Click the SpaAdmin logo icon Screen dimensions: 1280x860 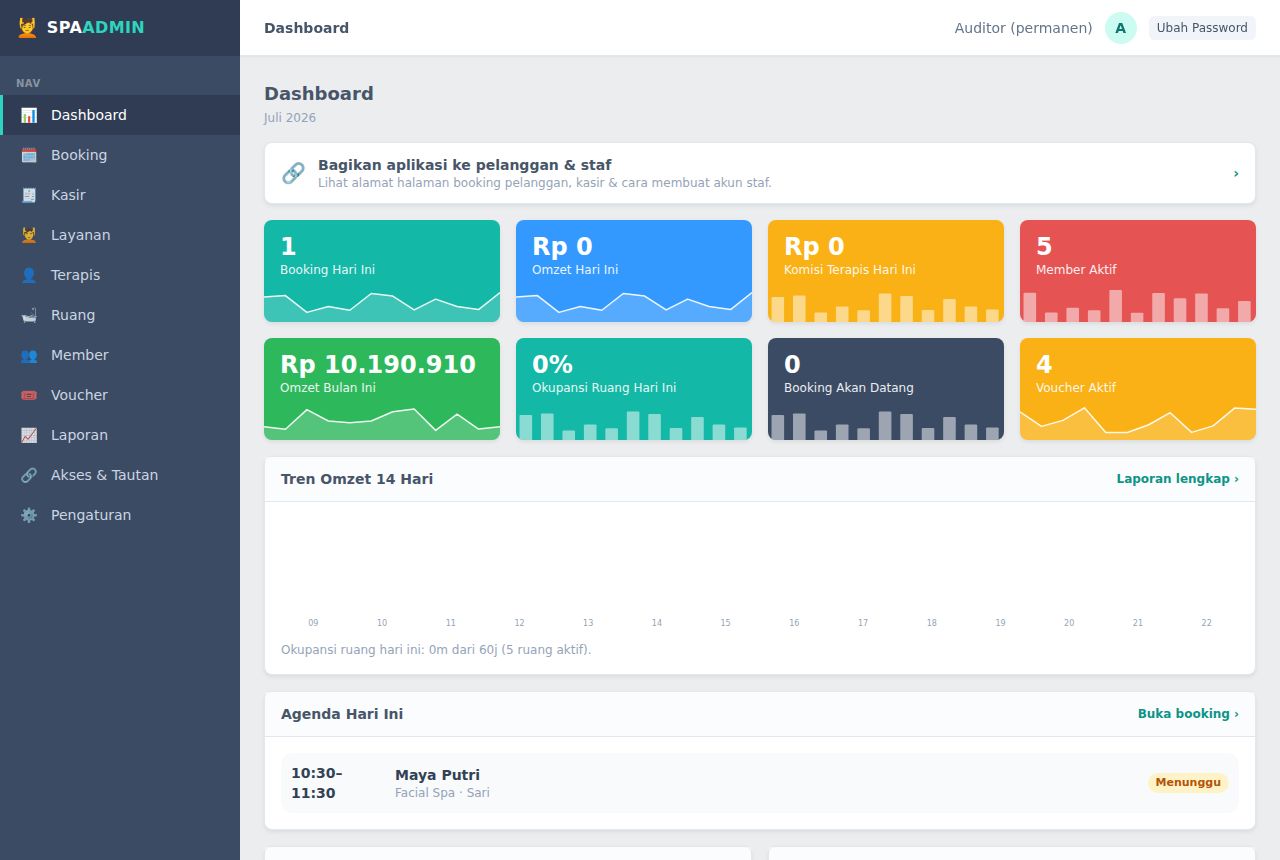tap(27, 28)
